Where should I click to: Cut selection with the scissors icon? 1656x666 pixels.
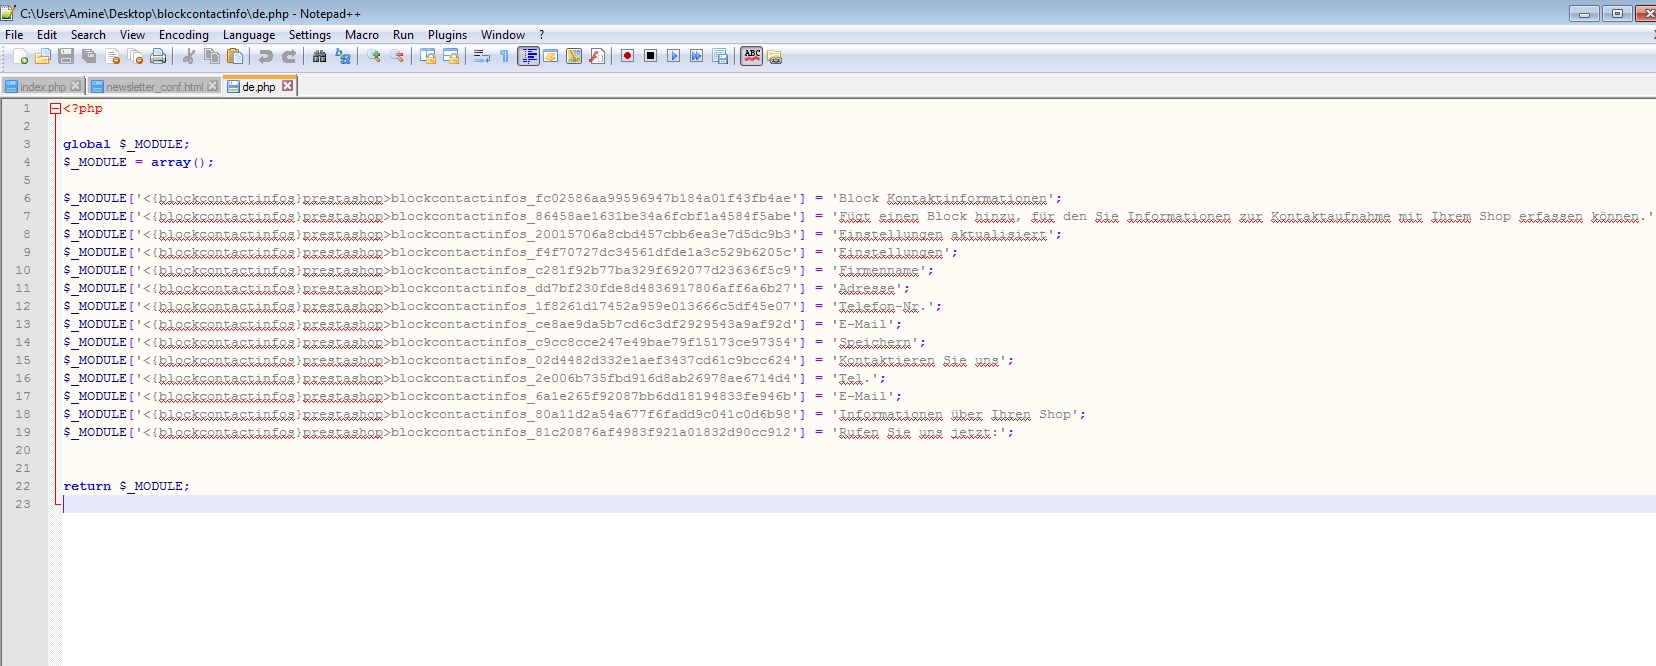click(188, 57)
